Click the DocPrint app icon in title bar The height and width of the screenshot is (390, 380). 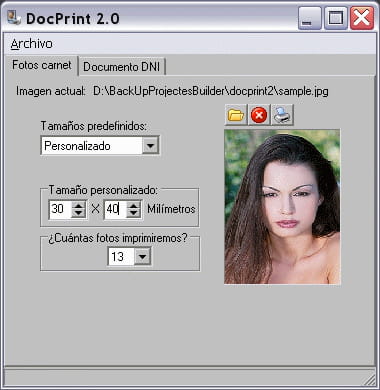coord(14,18)
